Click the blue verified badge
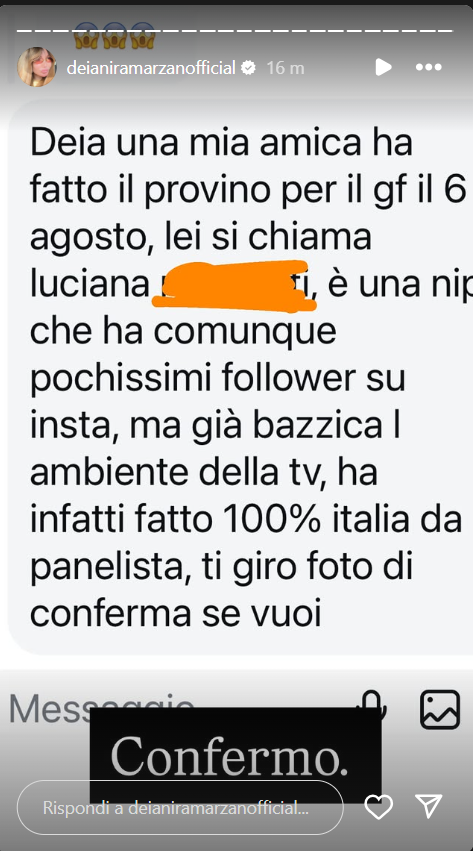The height and width of the screenshot is (851, 473). pos(248,68)
